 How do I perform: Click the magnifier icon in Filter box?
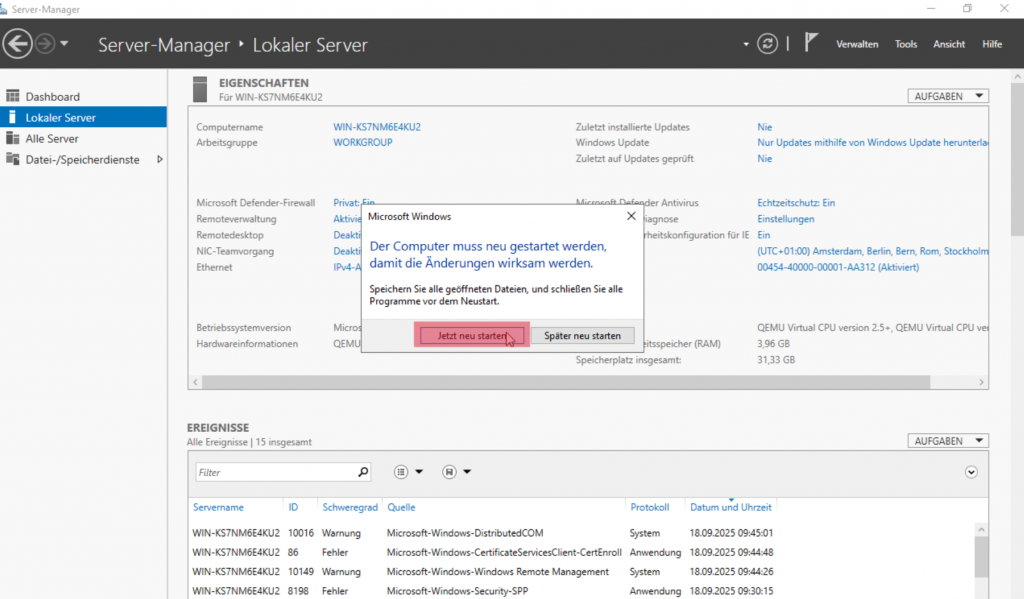click(x=363, y=472)
